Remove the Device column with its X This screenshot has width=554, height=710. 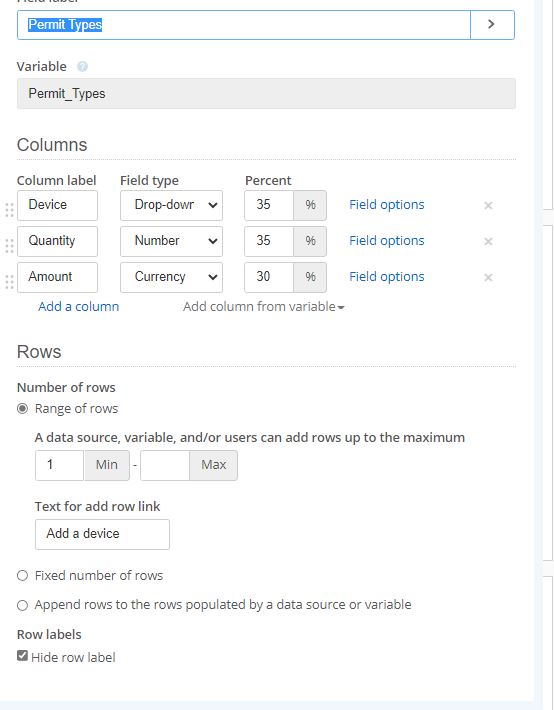click(x=488, y=206)
